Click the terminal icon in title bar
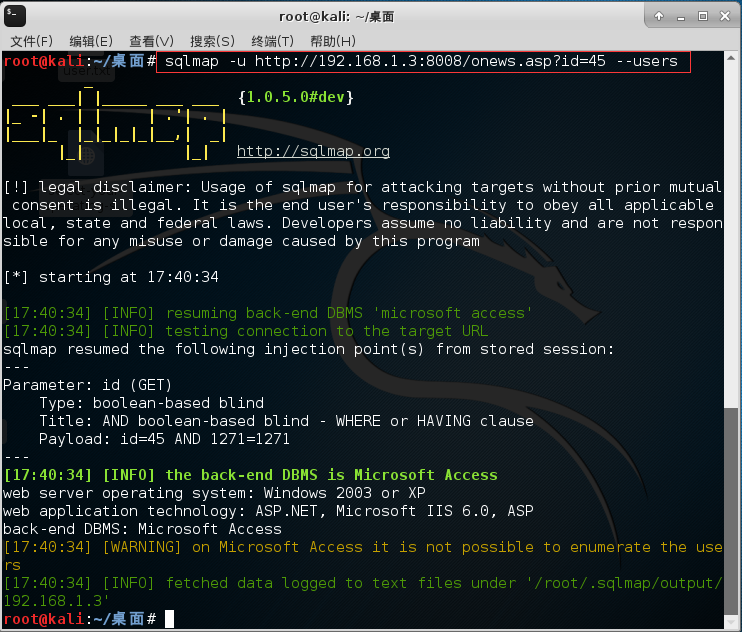 (x=15, y=16)
